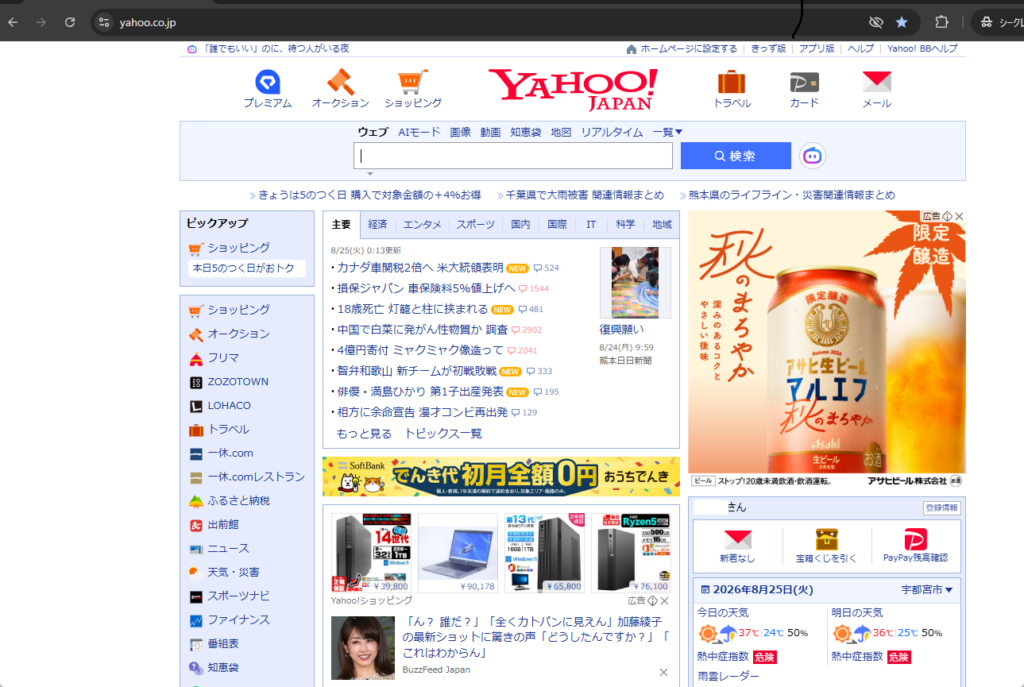Close the Asahi beer advertisement
The image size is (1024, 687).
click(959, 216)
